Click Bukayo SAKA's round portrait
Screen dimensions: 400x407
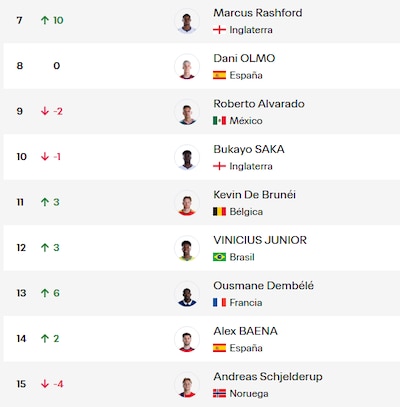[187, 157]
